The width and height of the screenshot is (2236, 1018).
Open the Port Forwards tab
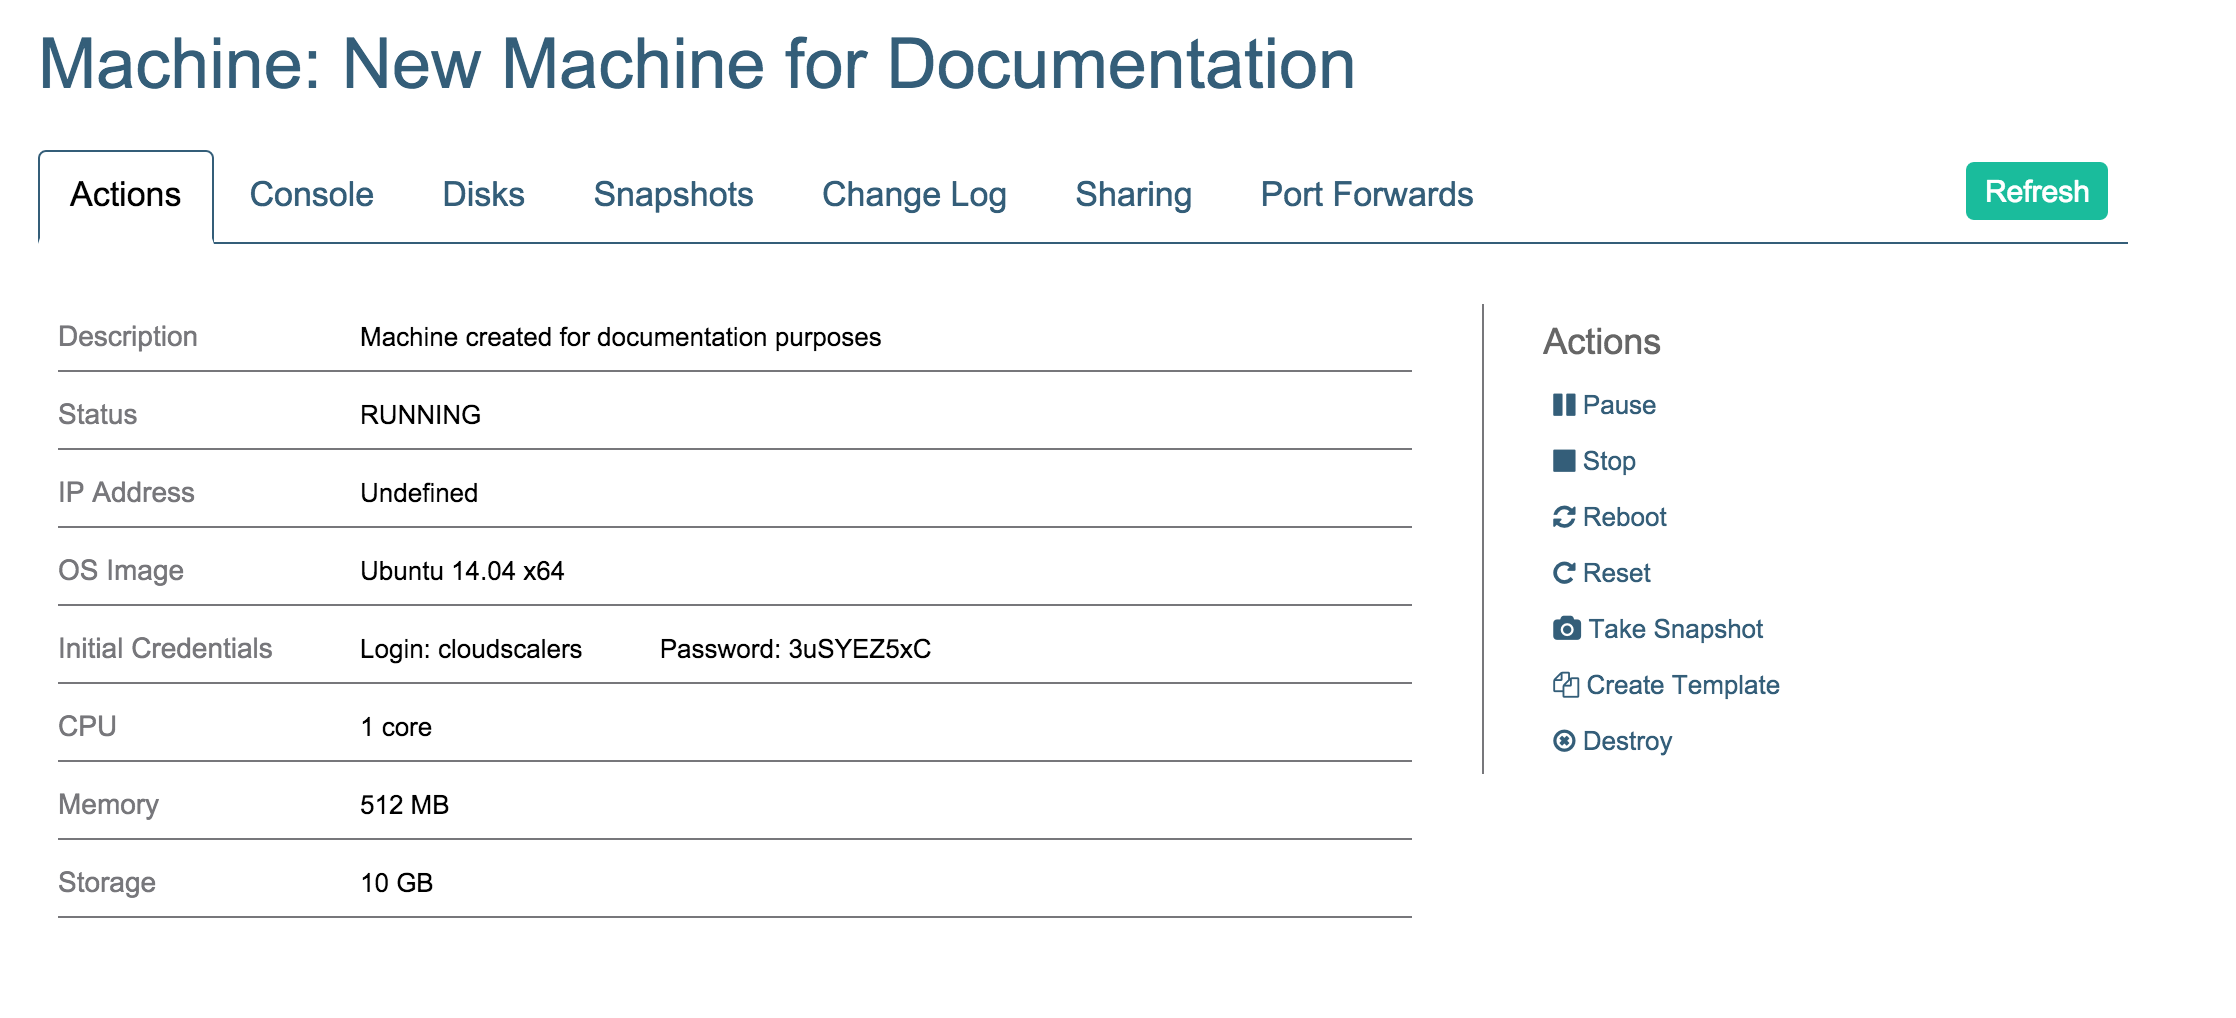tap(1366, 195)
